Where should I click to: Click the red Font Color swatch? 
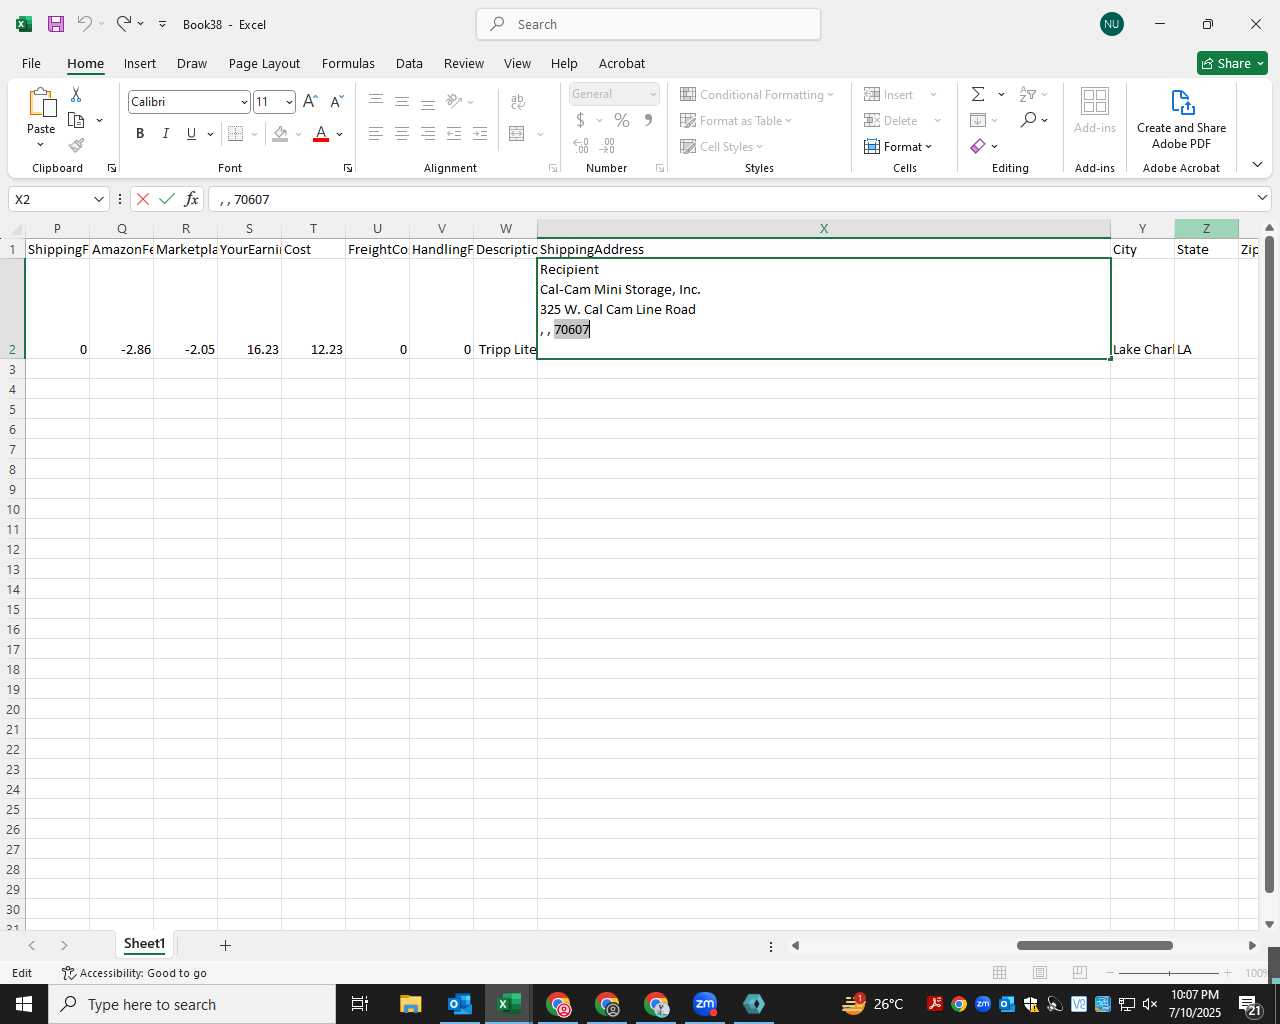point(321,133)
